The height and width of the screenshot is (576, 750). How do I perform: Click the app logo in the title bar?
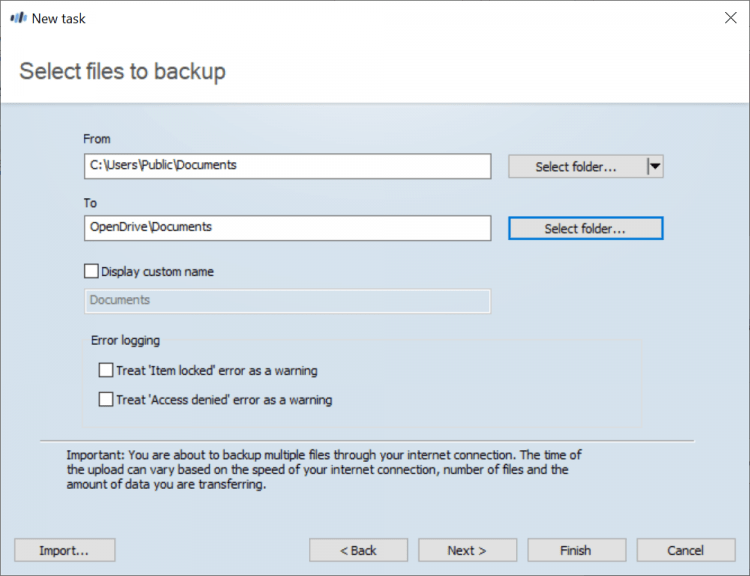(x=18, y=18)
